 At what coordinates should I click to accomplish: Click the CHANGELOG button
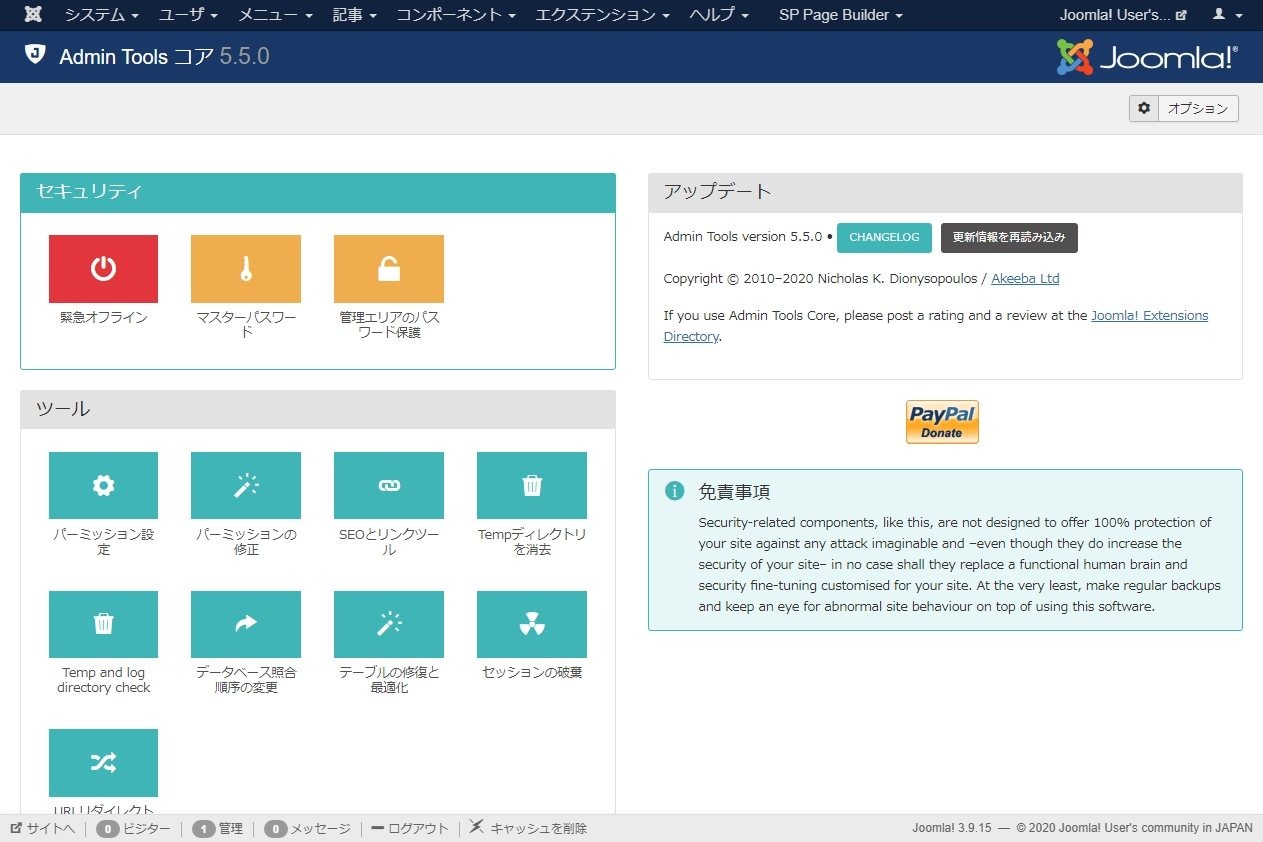[884, 238]
